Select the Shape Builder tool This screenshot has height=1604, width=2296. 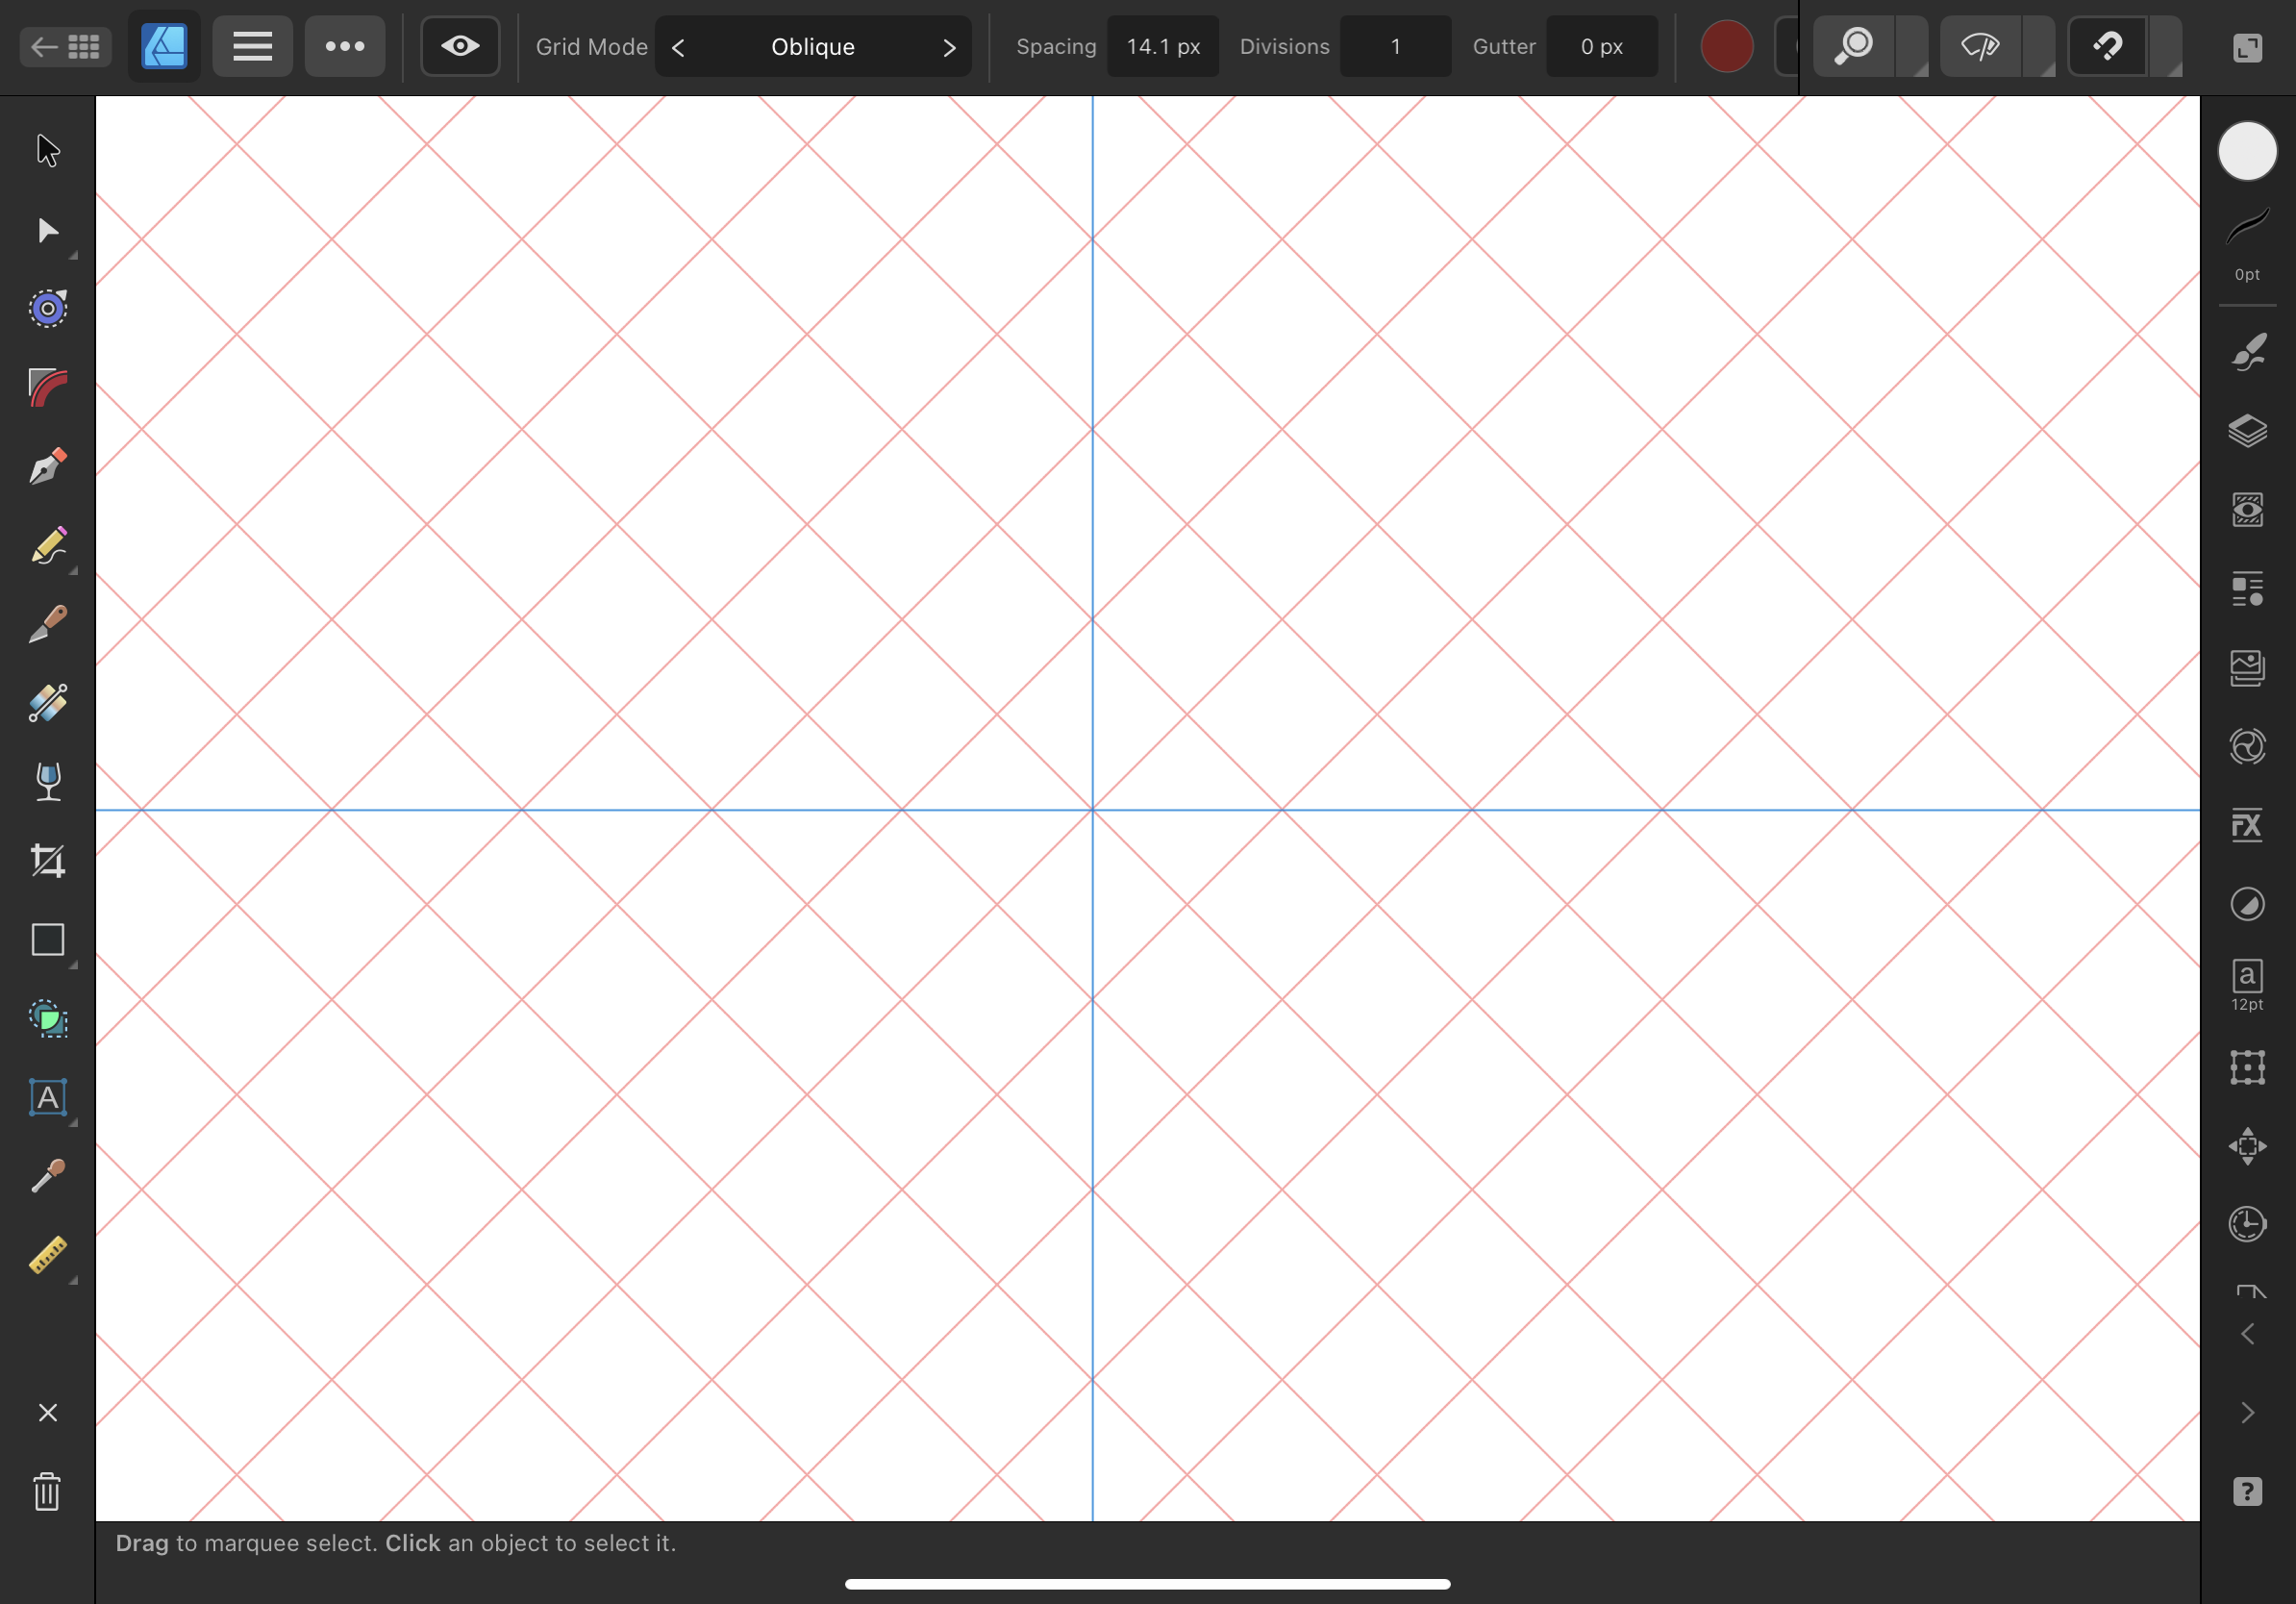pyautogui.click(x=48, y=1019)
